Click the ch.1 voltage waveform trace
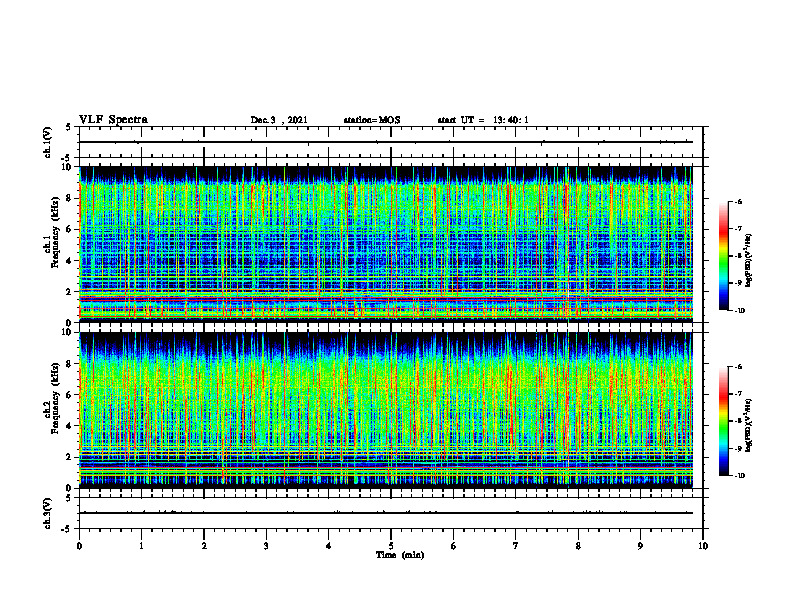This screenshot has width=792, height=612. pyautogui.click(x=386, y=142)
